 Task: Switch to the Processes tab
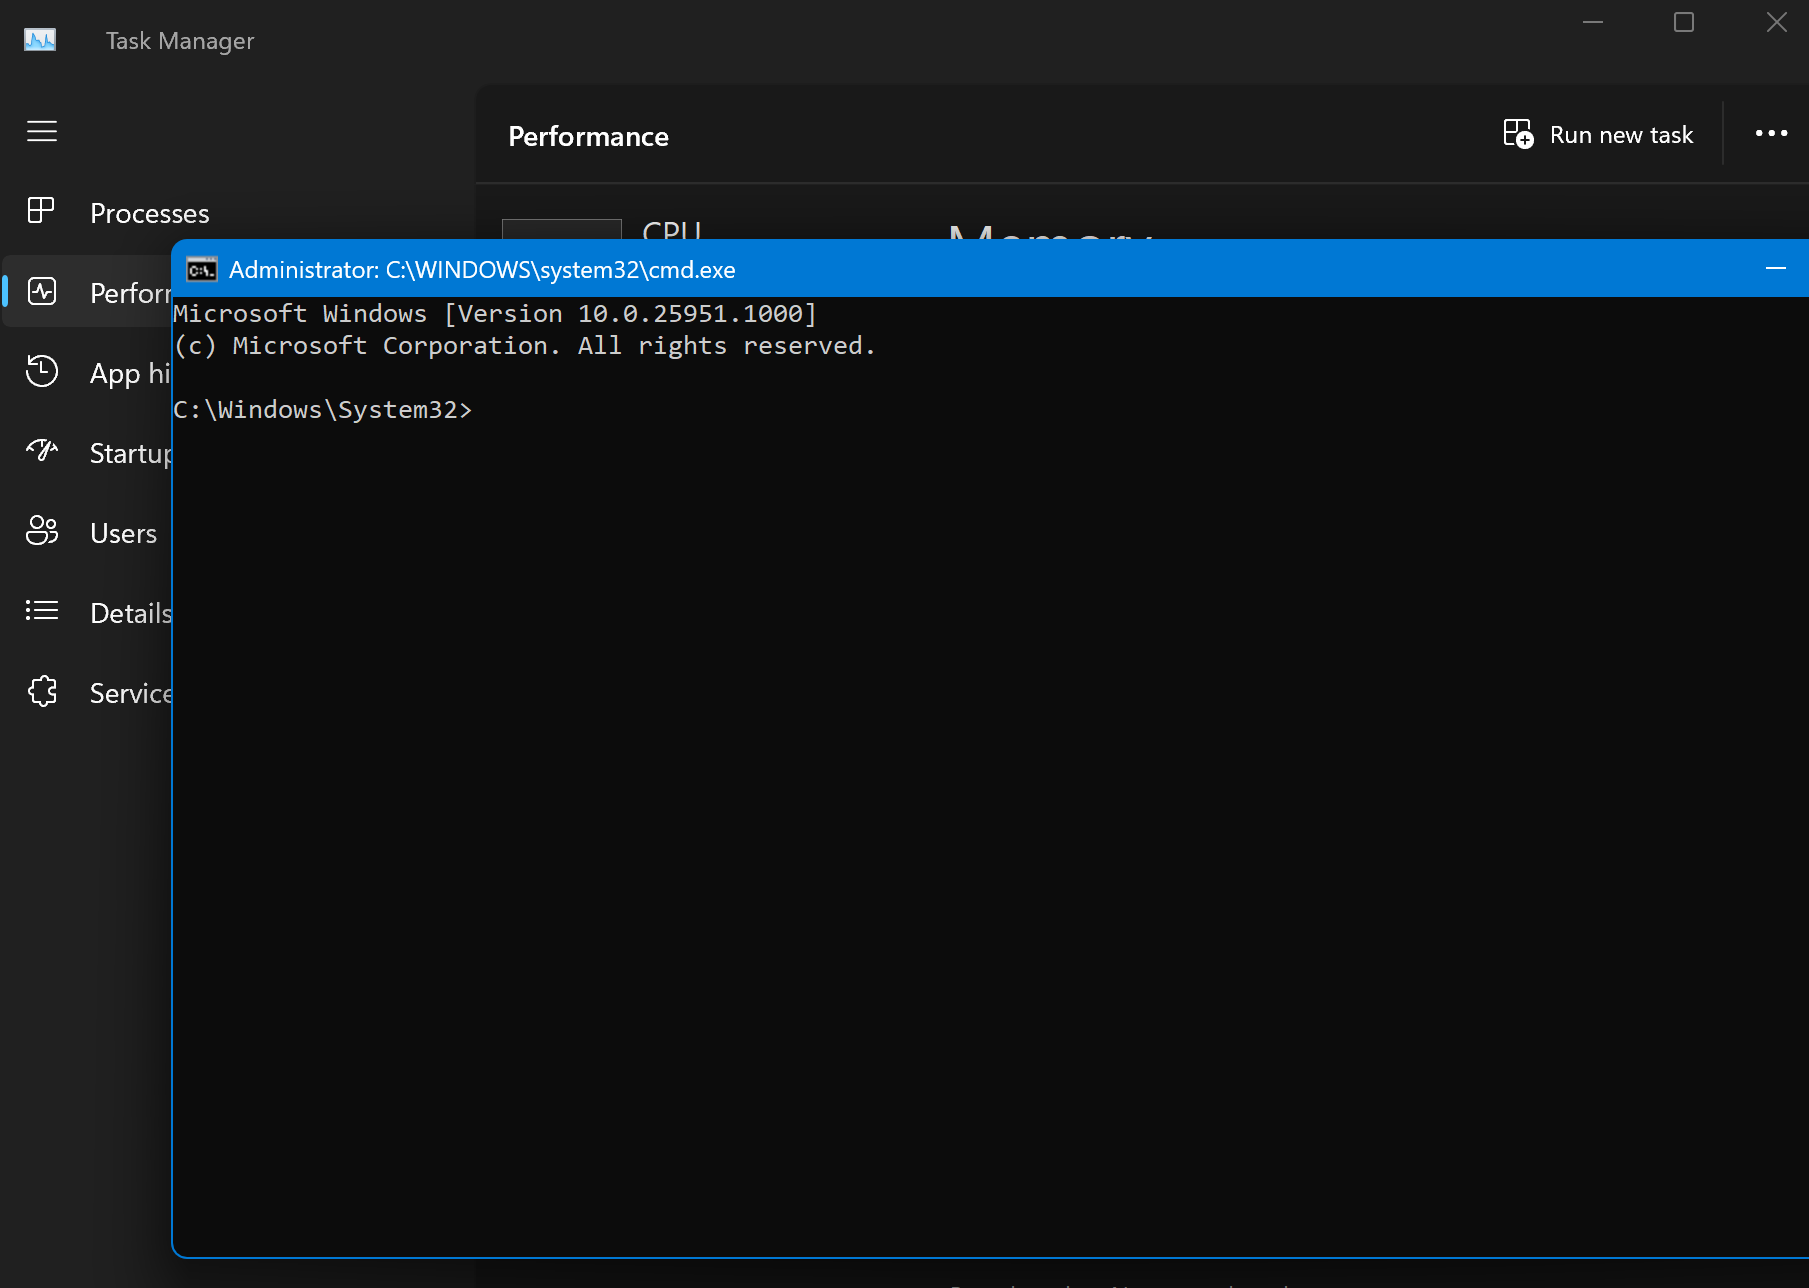coord(150,213)
